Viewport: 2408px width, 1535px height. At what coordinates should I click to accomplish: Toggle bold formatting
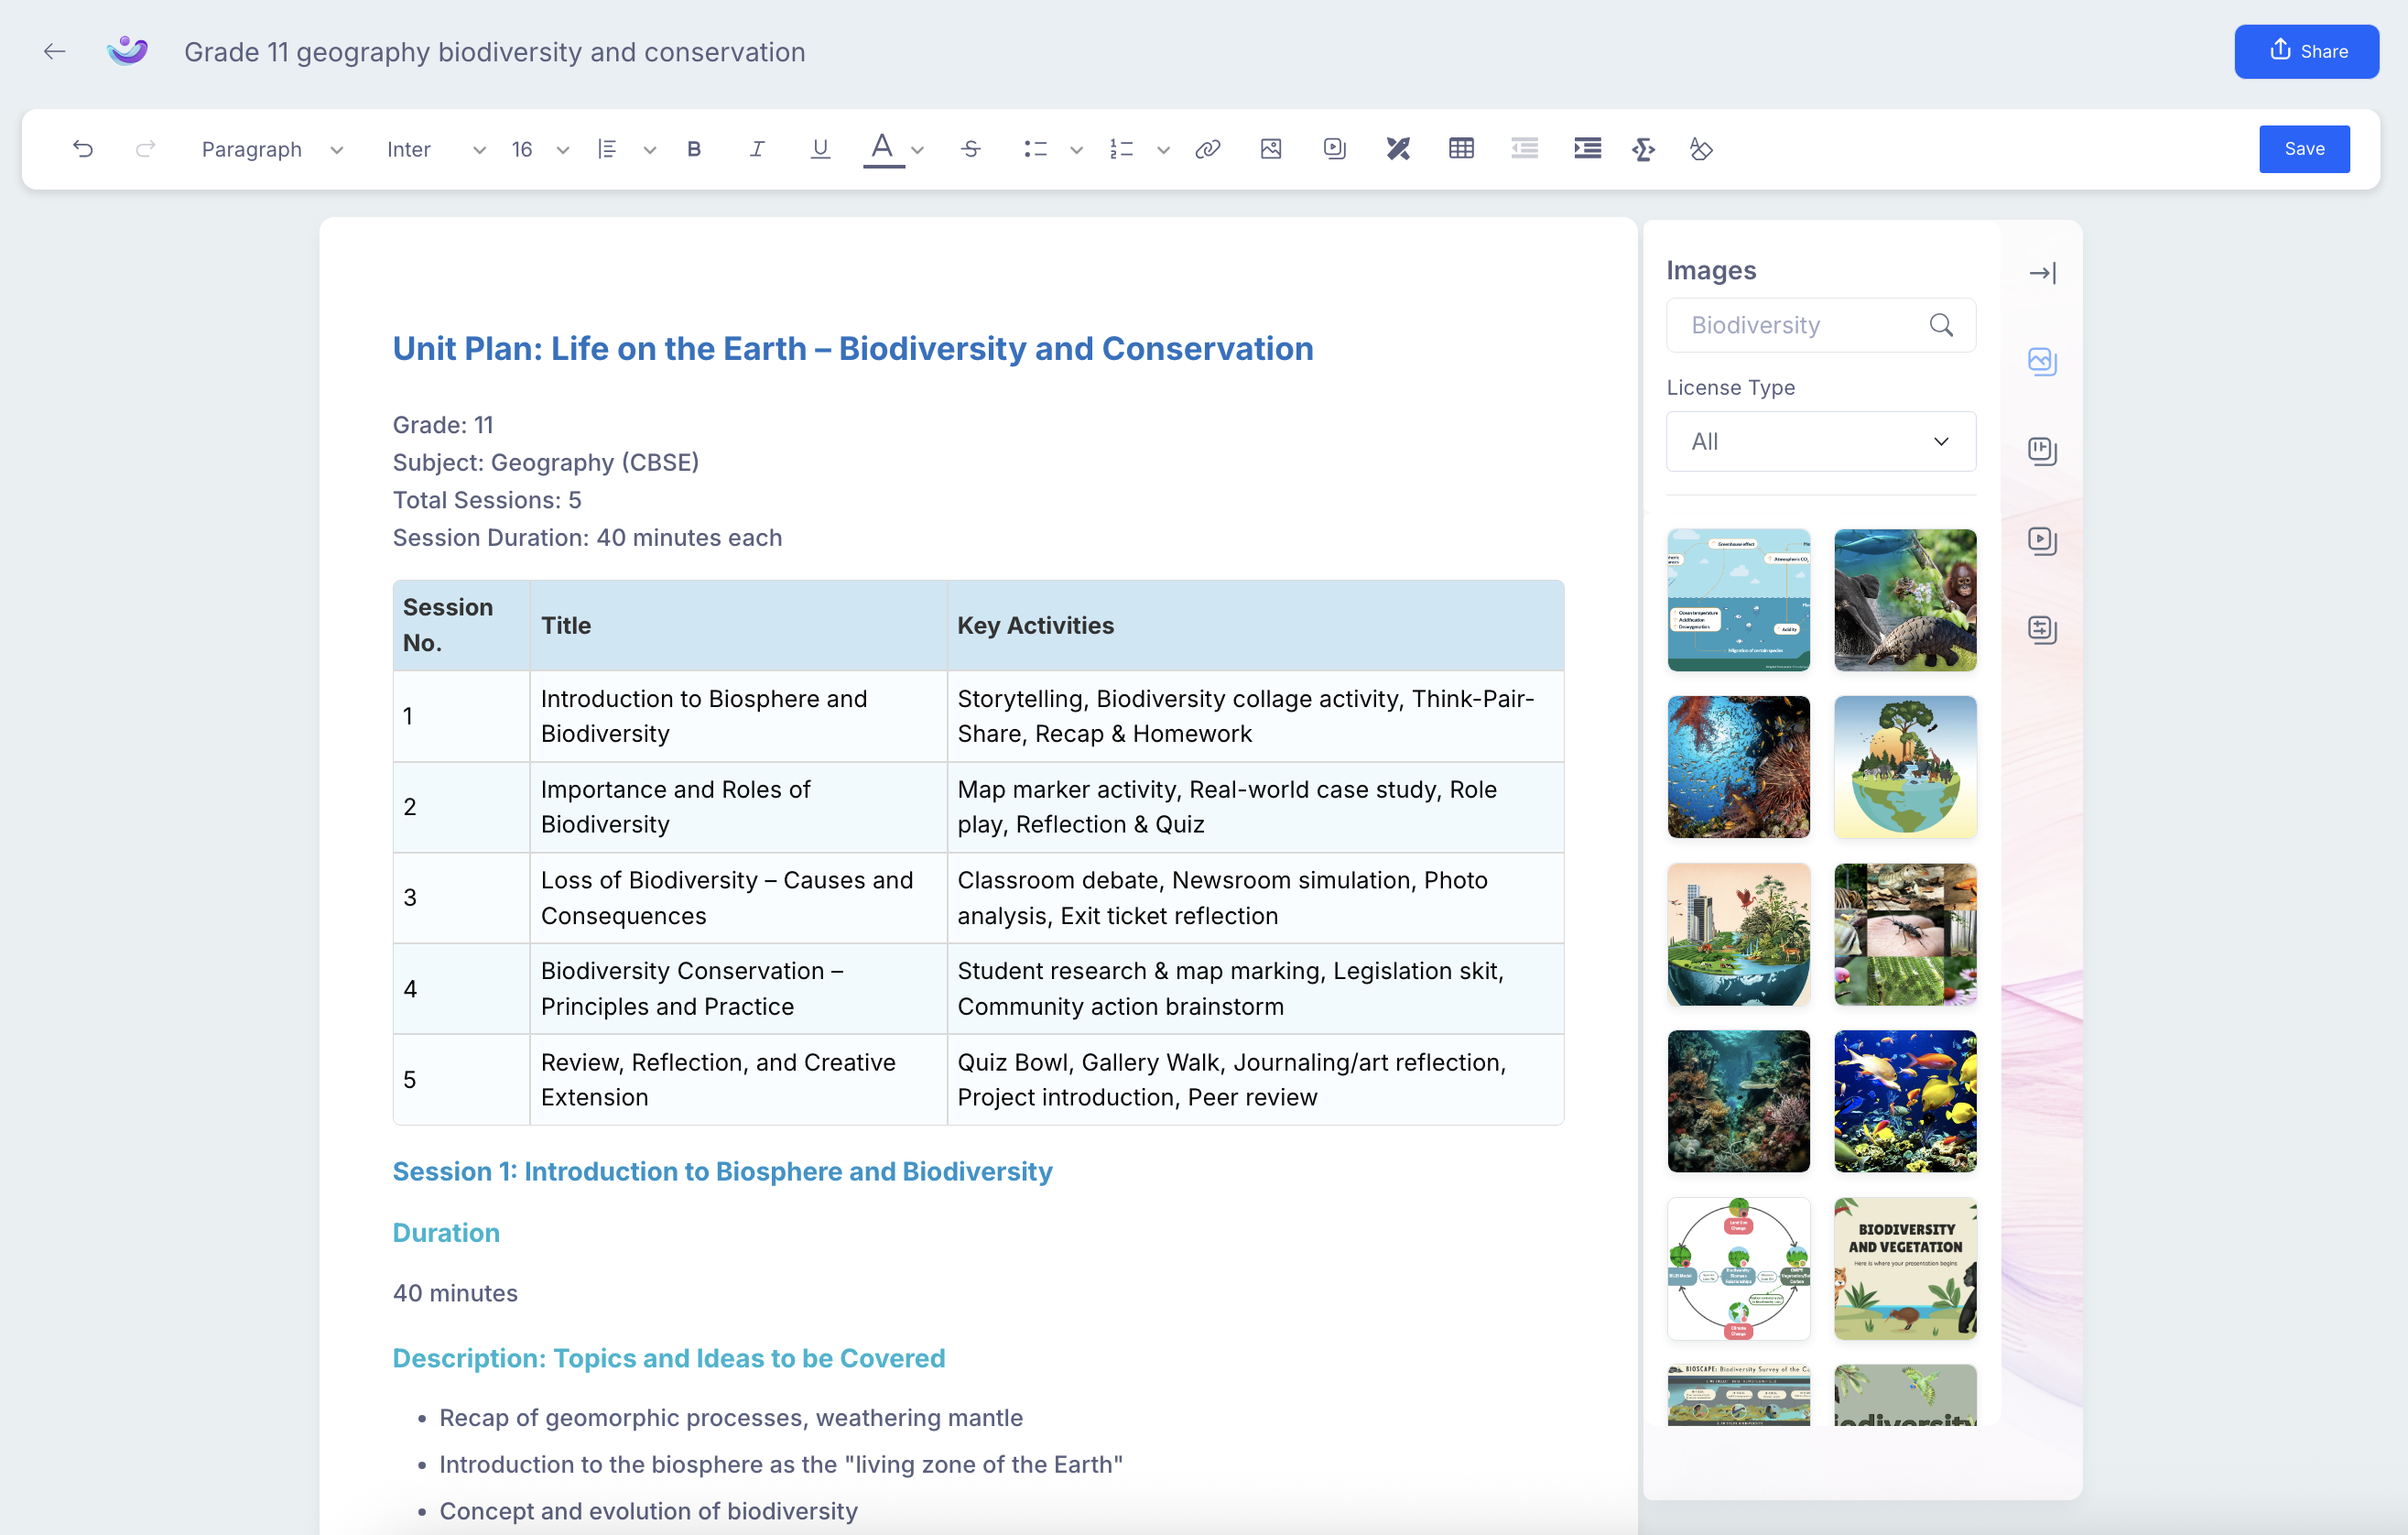click(x=694, y=149)
